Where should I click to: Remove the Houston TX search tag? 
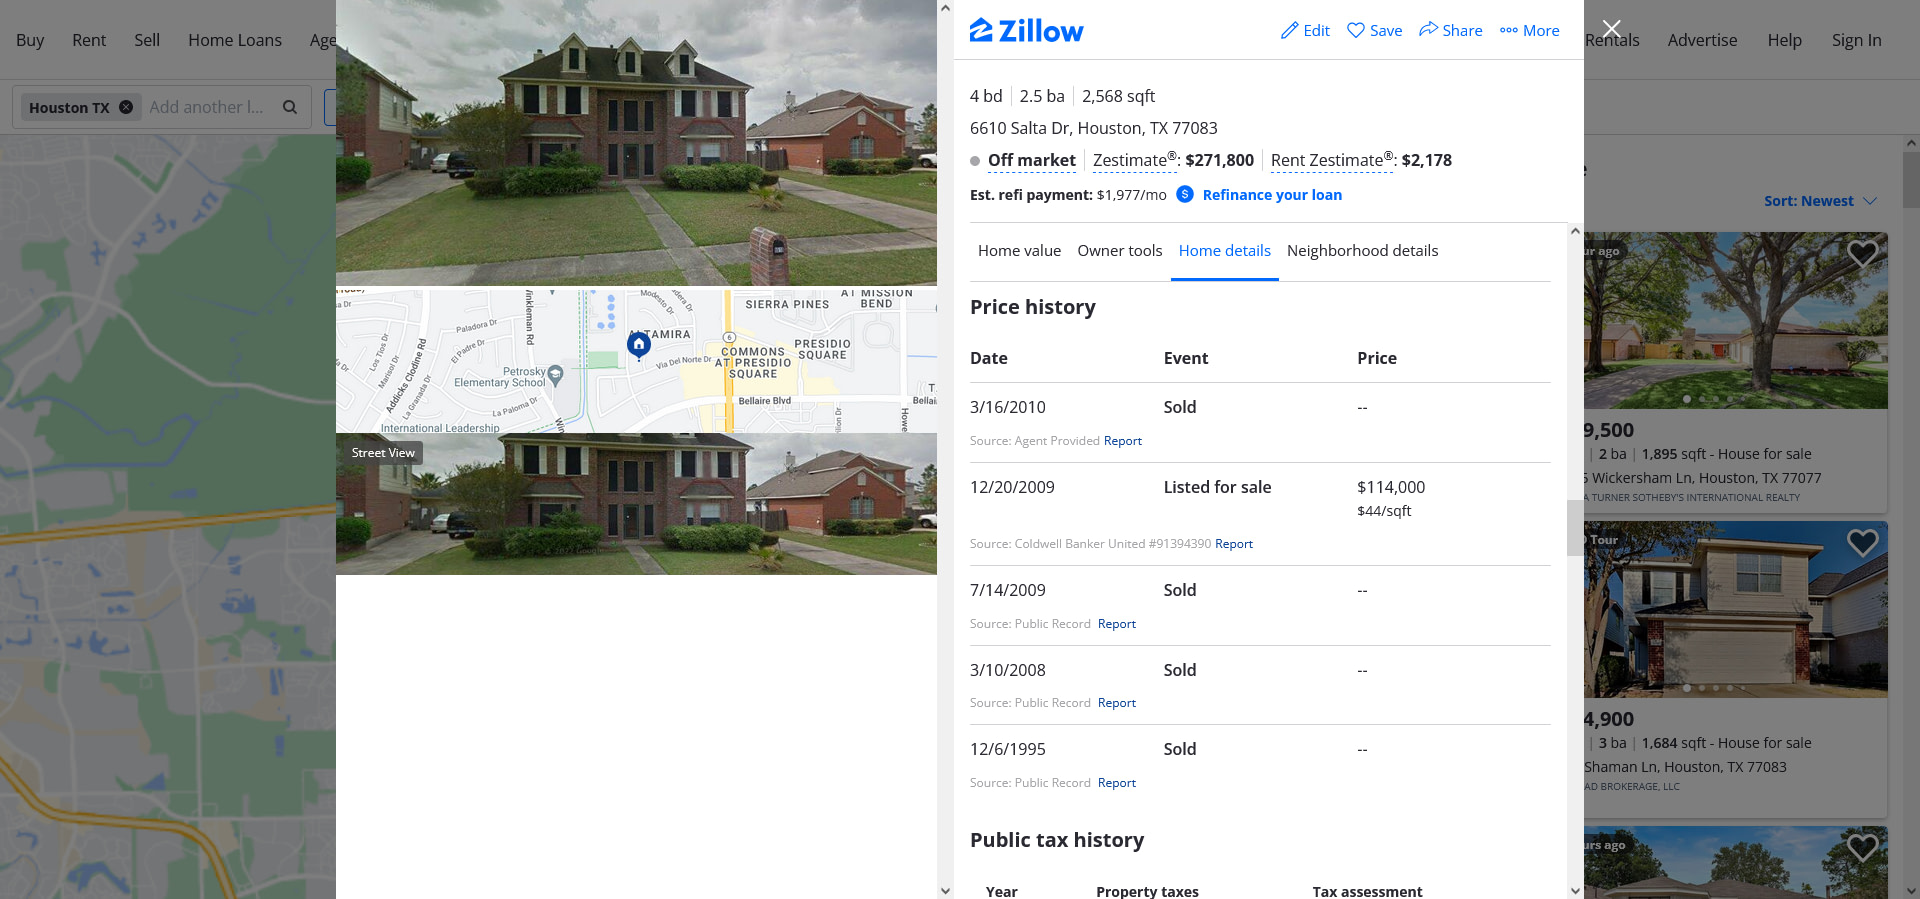pyautogui.click(x=126, y=107)
